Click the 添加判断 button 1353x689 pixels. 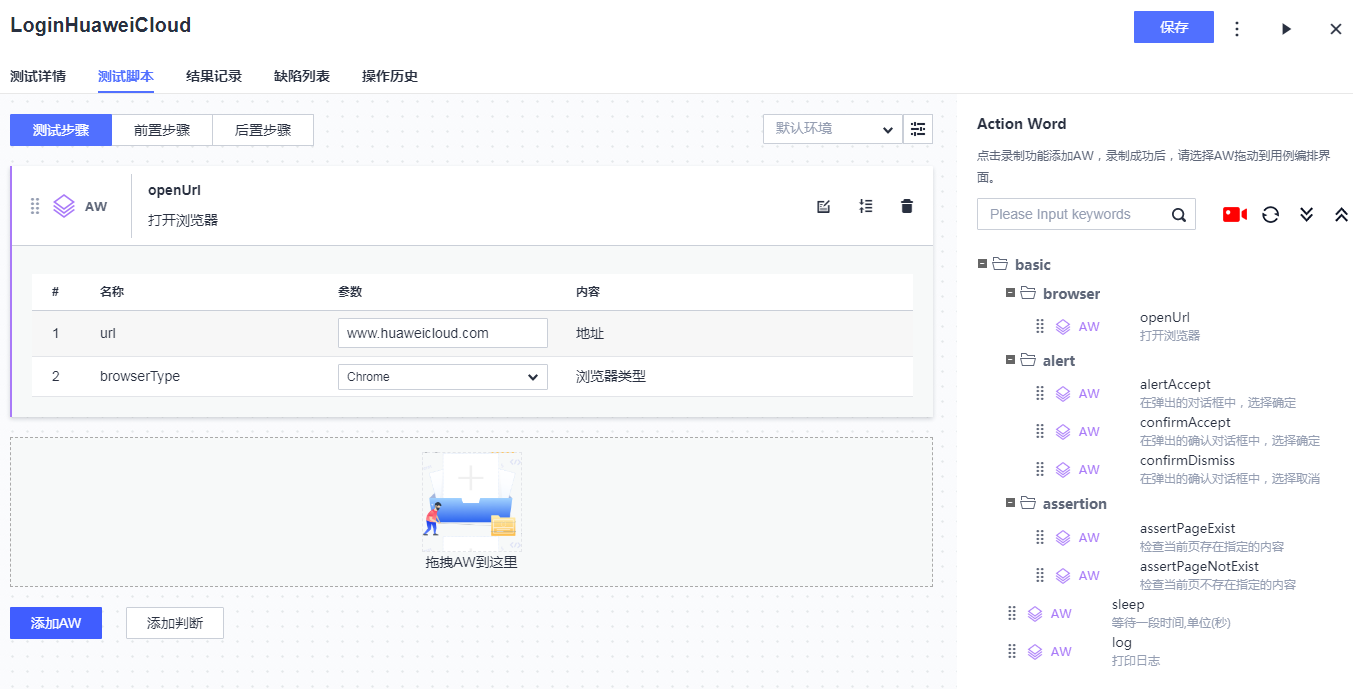[175, 623]
